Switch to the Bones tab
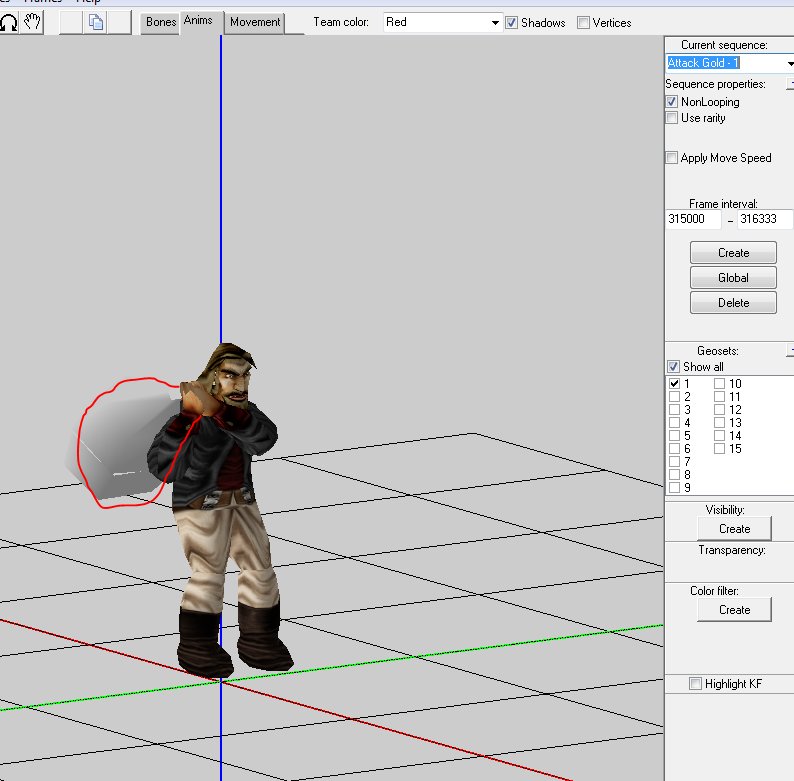Screen dimensions: 794x781 tap(161, 22)
